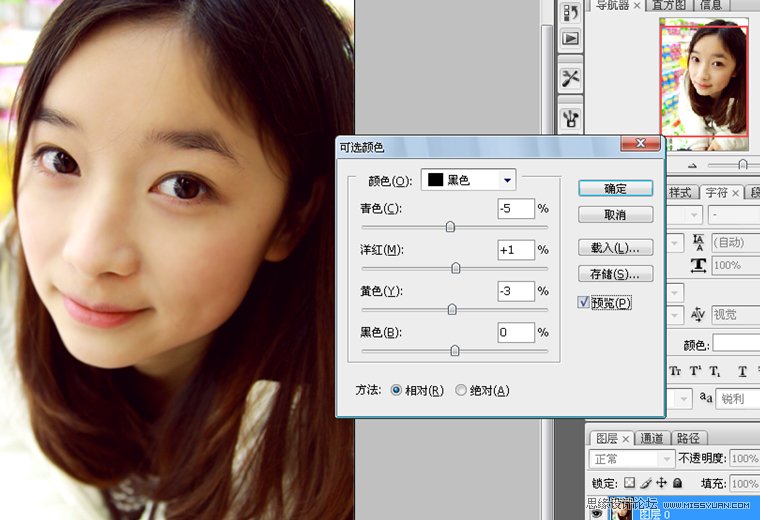Click the Load (载入) button
The width and height of the screenshot is (760, 520).
click(x=616, y=248)
